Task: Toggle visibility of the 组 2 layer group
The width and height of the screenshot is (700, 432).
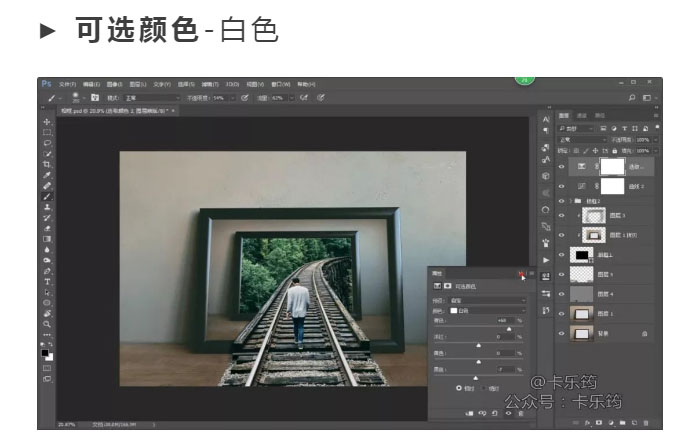Action: pos(561,200)
